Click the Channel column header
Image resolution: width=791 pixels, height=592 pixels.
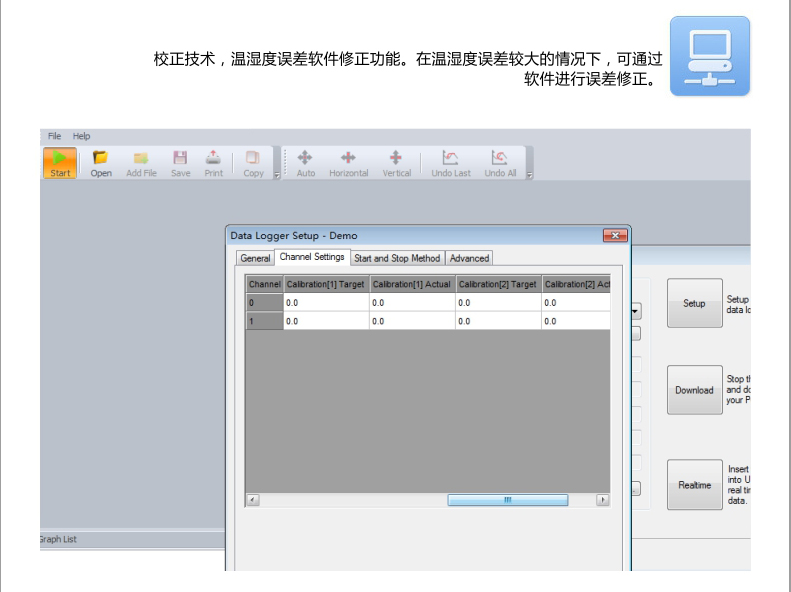click(x=264, y=284)
